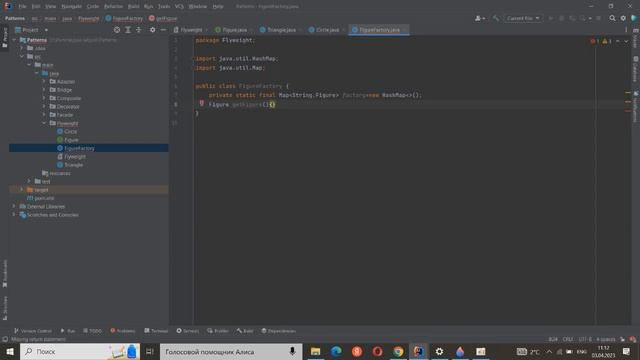Toggle the Bookmarks side tab
Screen dimensions: 640x360
point(4,273)
